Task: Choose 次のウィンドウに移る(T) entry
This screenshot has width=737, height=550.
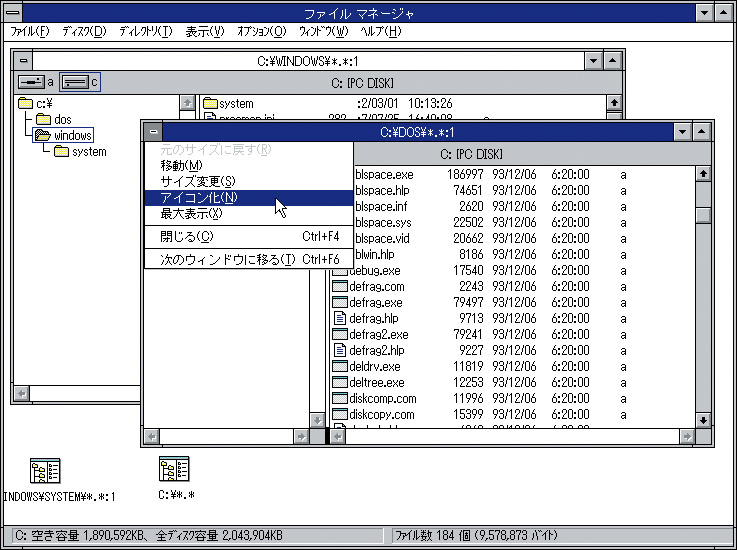Action: click(249, 259)
